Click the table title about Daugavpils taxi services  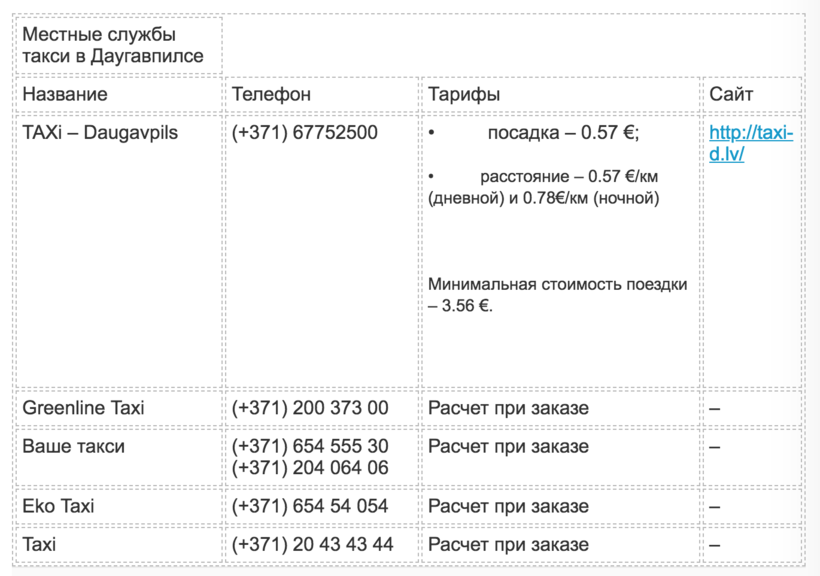point(112,45)
